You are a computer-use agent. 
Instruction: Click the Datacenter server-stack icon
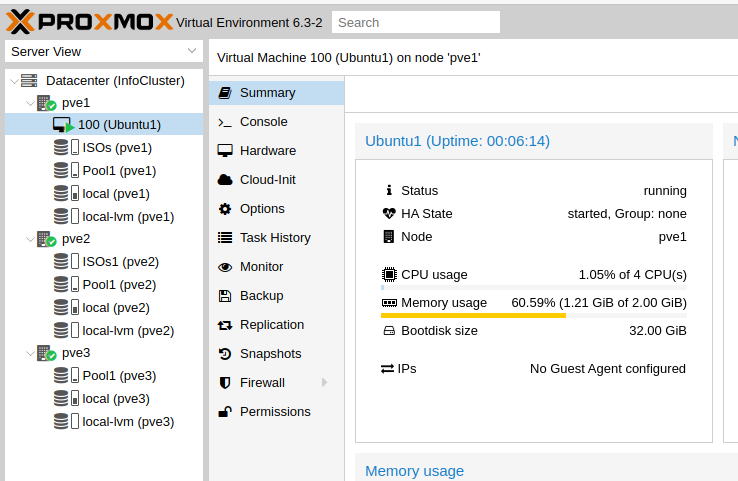(x=29, y=80)
